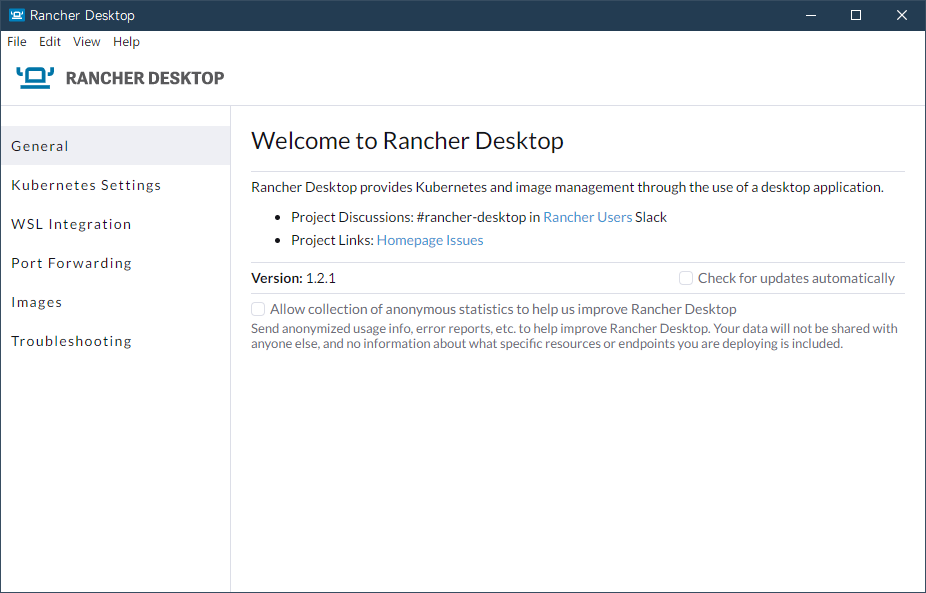Image resolution: width=926 pixels, height=593 pixels.
Task: Click the 'Send anonymized usage info' description text
Action: click(574, 336)
